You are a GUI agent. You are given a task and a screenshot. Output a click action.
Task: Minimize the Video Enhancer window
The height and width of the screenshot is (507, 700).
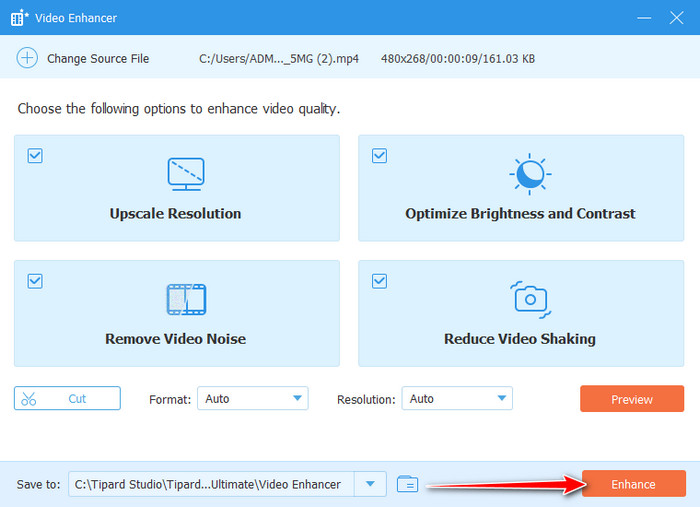click(644, 18)
